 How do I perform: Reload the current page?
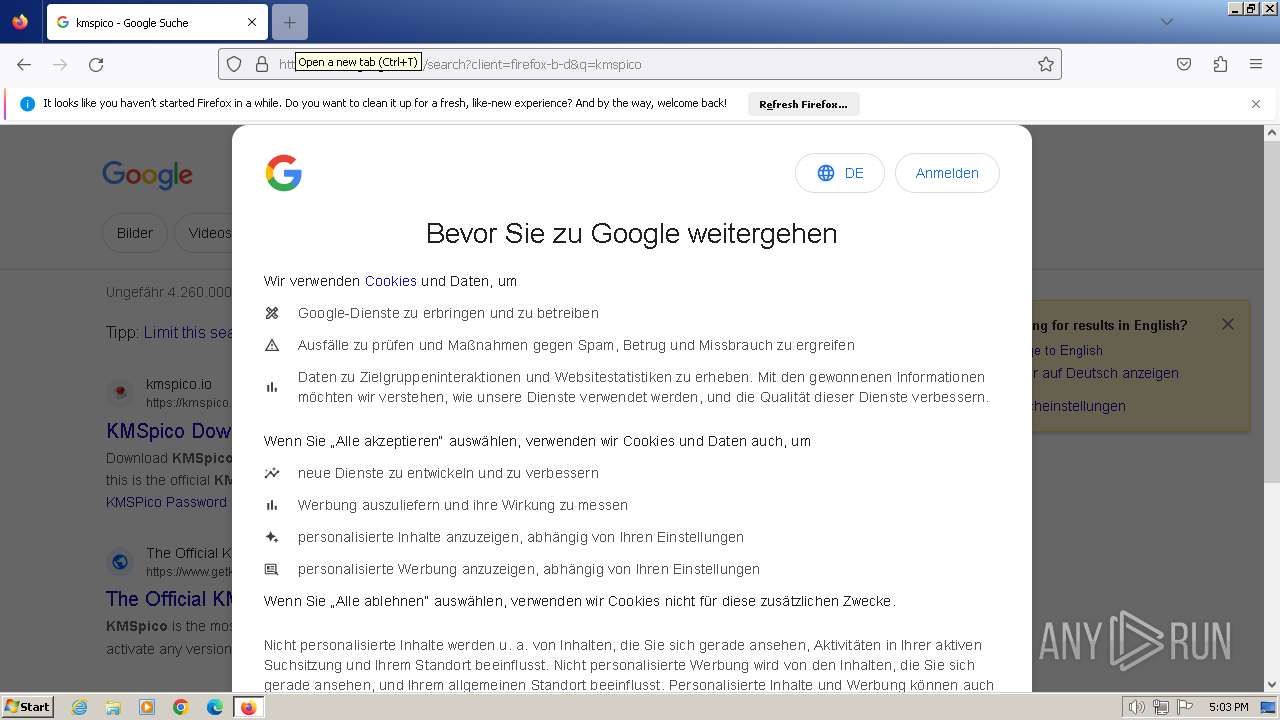pos(96,64)
